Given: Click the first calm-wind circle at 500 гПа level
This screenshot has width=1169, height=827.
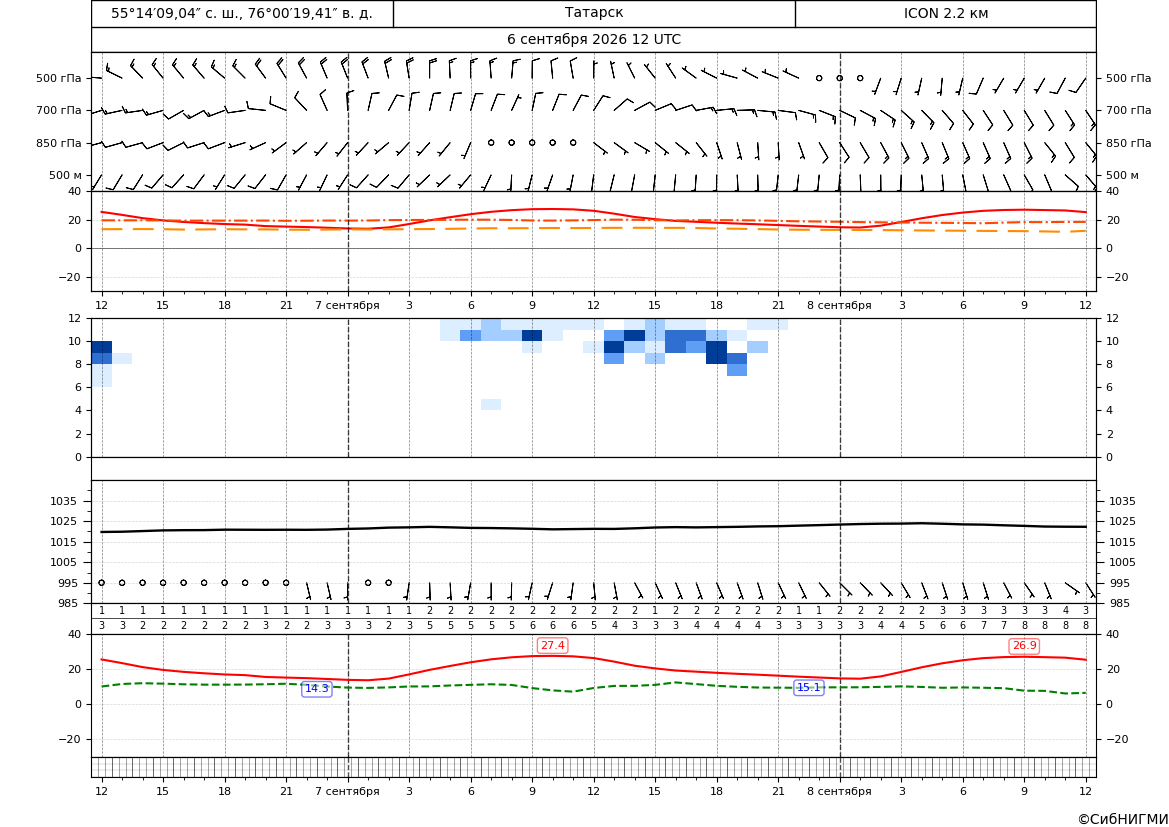Looking at the screenshot, I should [x=819, y=78].
